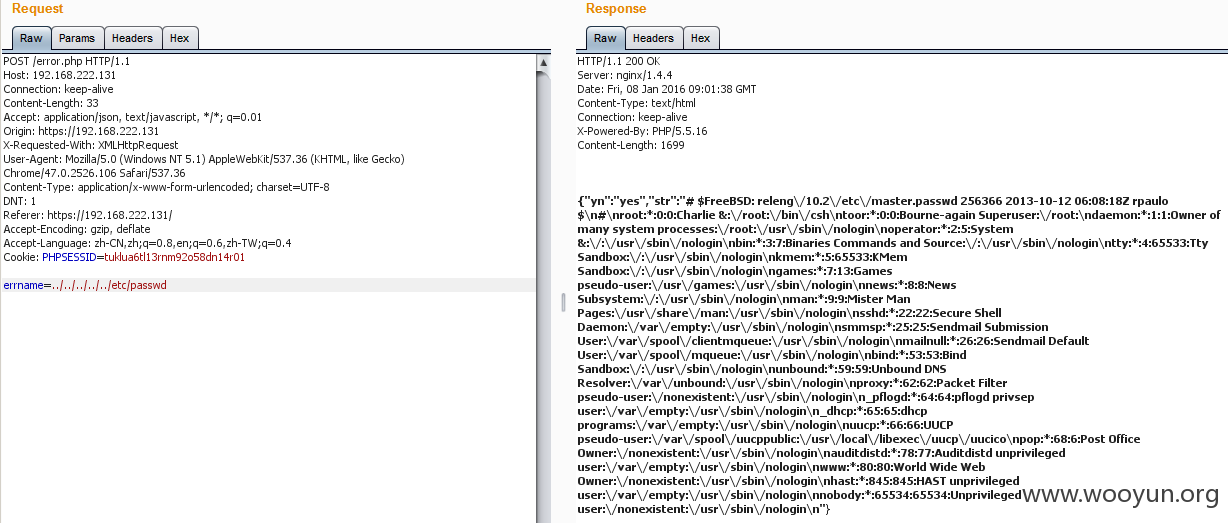Click the request panel vertical scrollbar track

click(544, 295)
